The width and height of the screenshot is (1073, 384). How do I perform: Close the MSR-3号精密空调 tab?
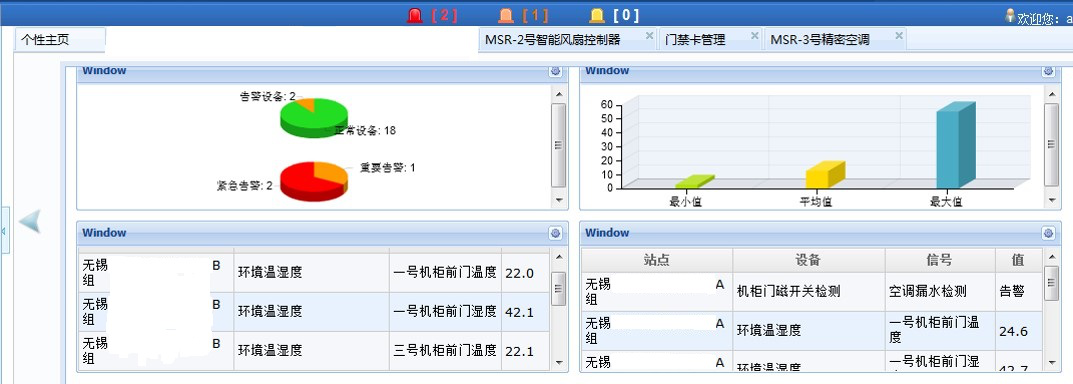(899, 36)
